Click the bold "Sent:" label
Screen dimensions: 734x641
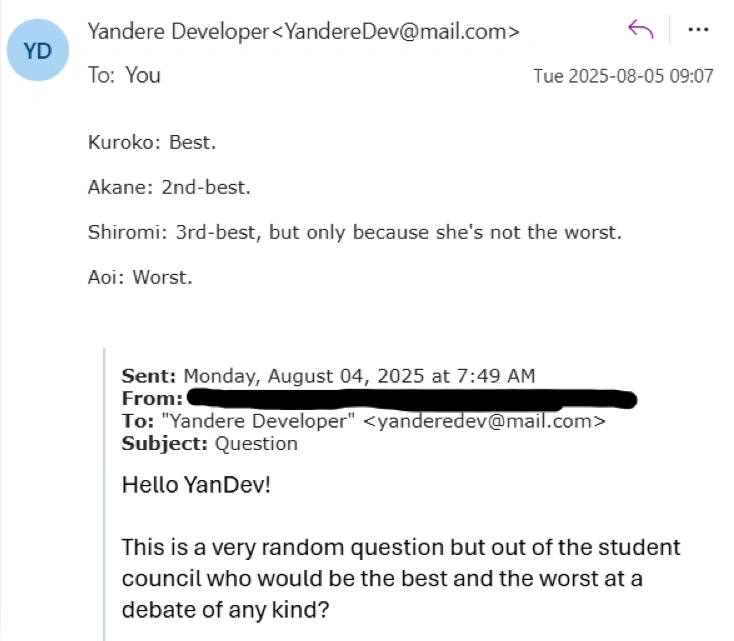[x=149, y=377]
